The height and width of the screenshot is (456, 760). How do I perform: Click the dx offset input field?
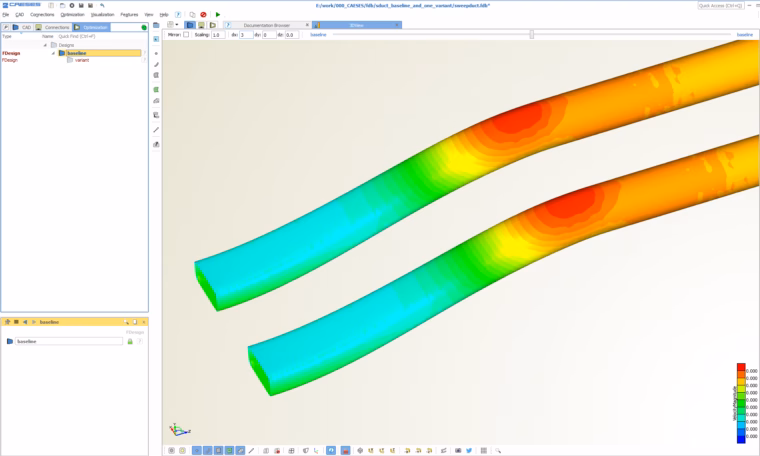pyautogui.click(x=246, y=35)
